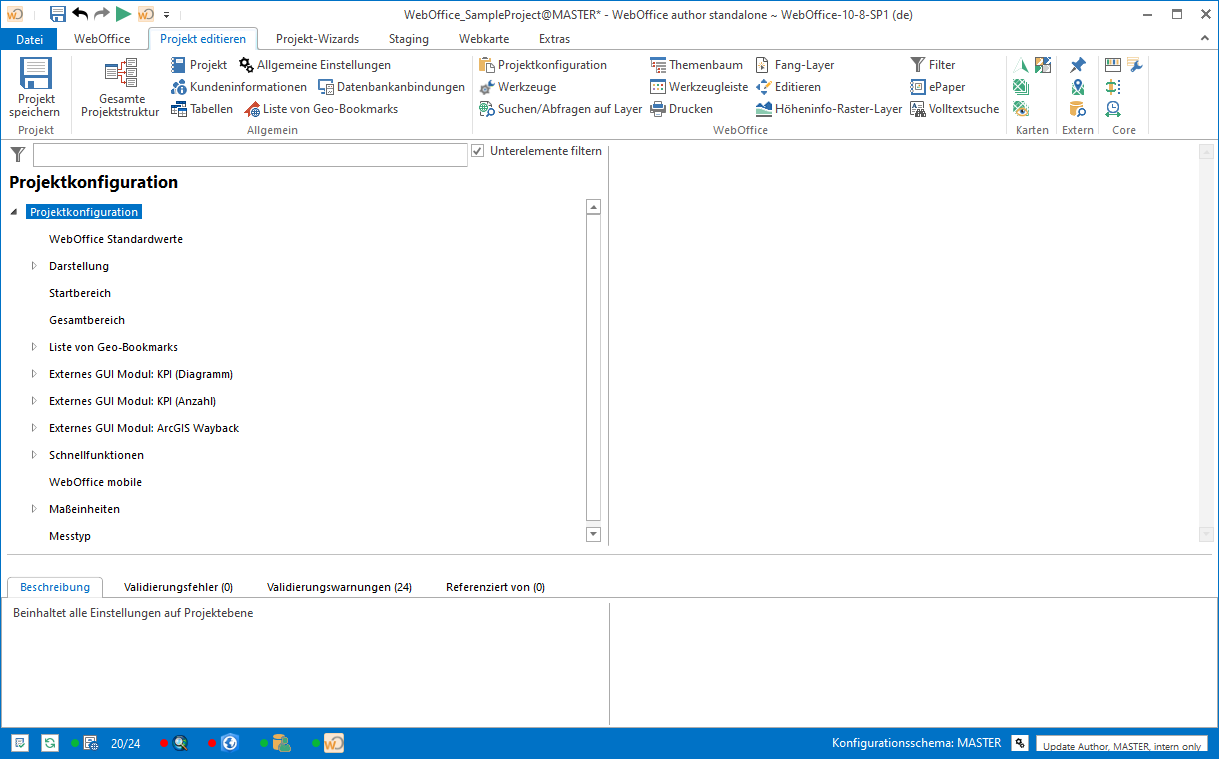Click the map layer eye icon in Karten
The image size is (1219, 759).
pyautogui.click(x=1021, y=109)
